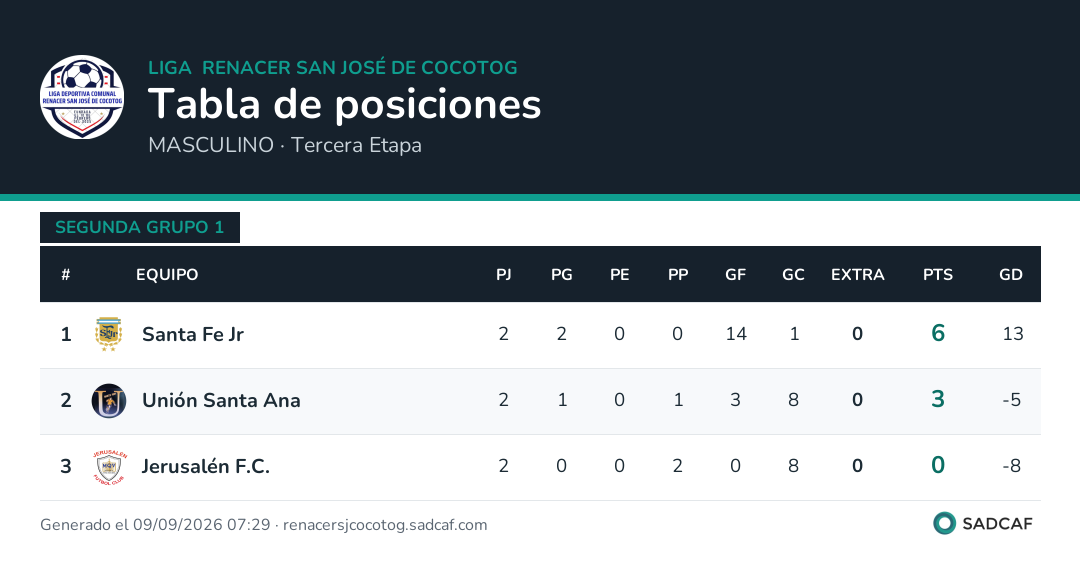Click the Tabla de posiciones heading
This screenshot has height=576, width=1080.
pos(344,104)
